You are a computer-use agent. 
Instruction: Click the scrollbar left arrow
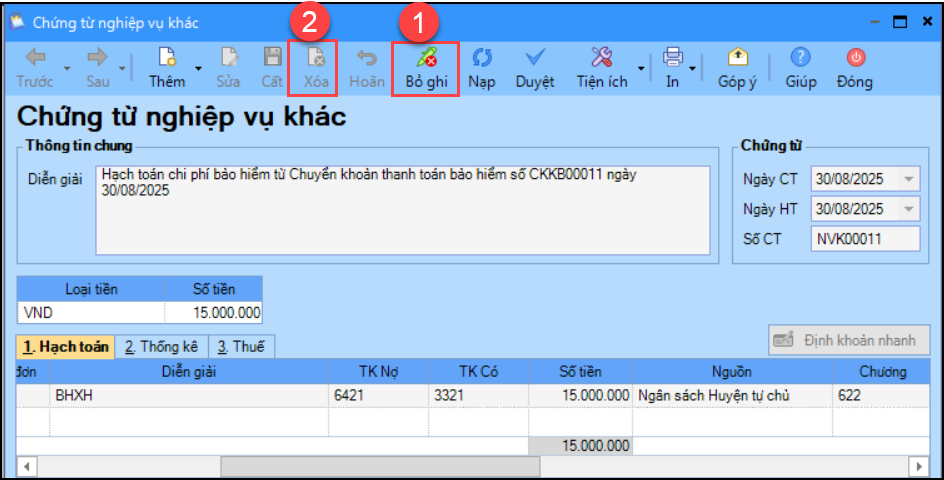click(x=26, y=466)
